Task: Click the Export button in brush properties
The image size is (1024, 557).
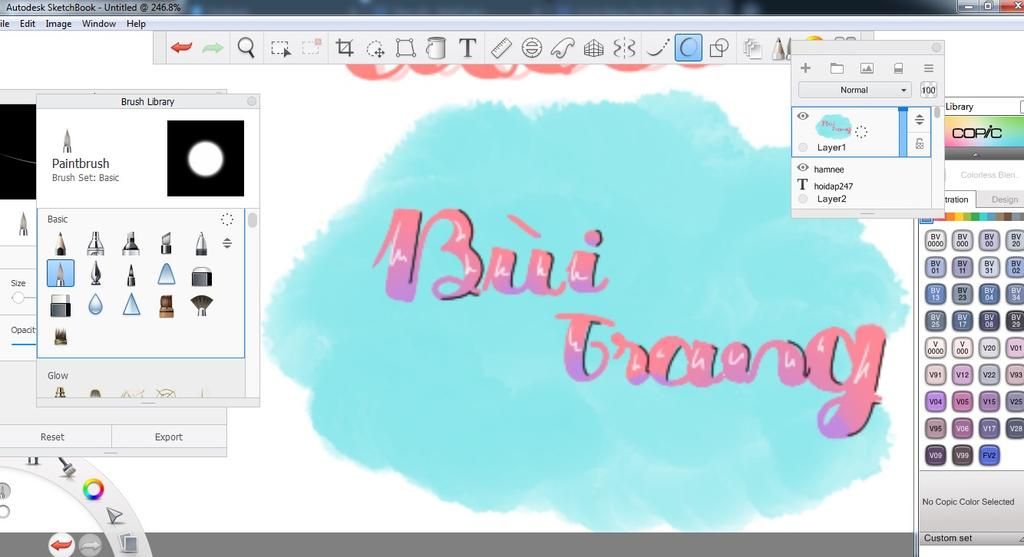Action: 168,437
